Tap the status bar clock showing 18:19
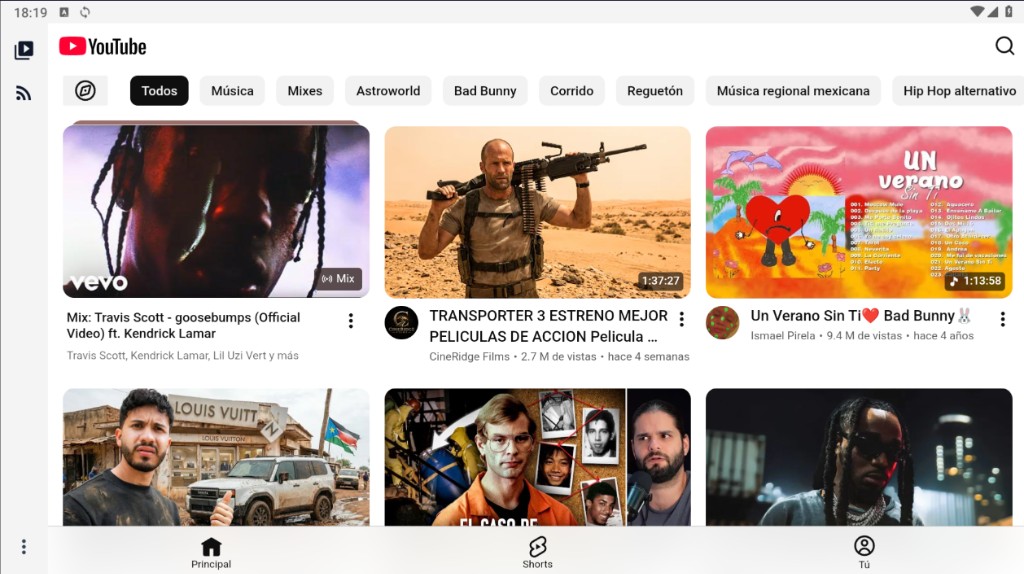 [x=31, y=12]
